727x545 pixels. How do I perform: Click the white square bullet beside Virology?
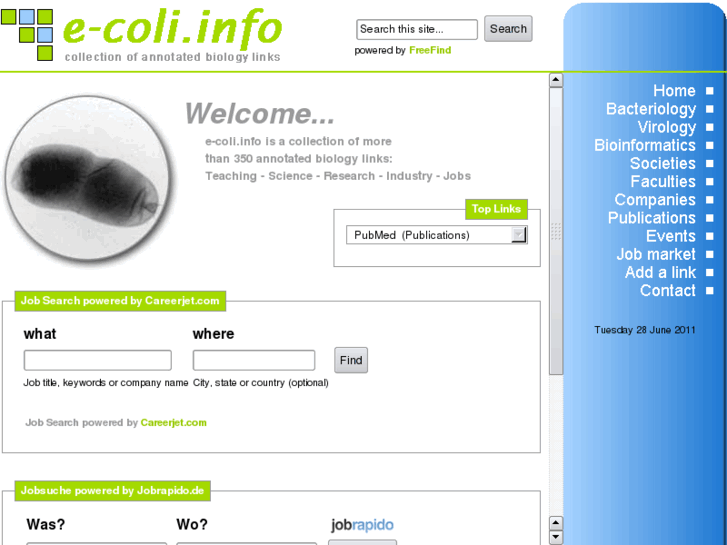point(709,127)
